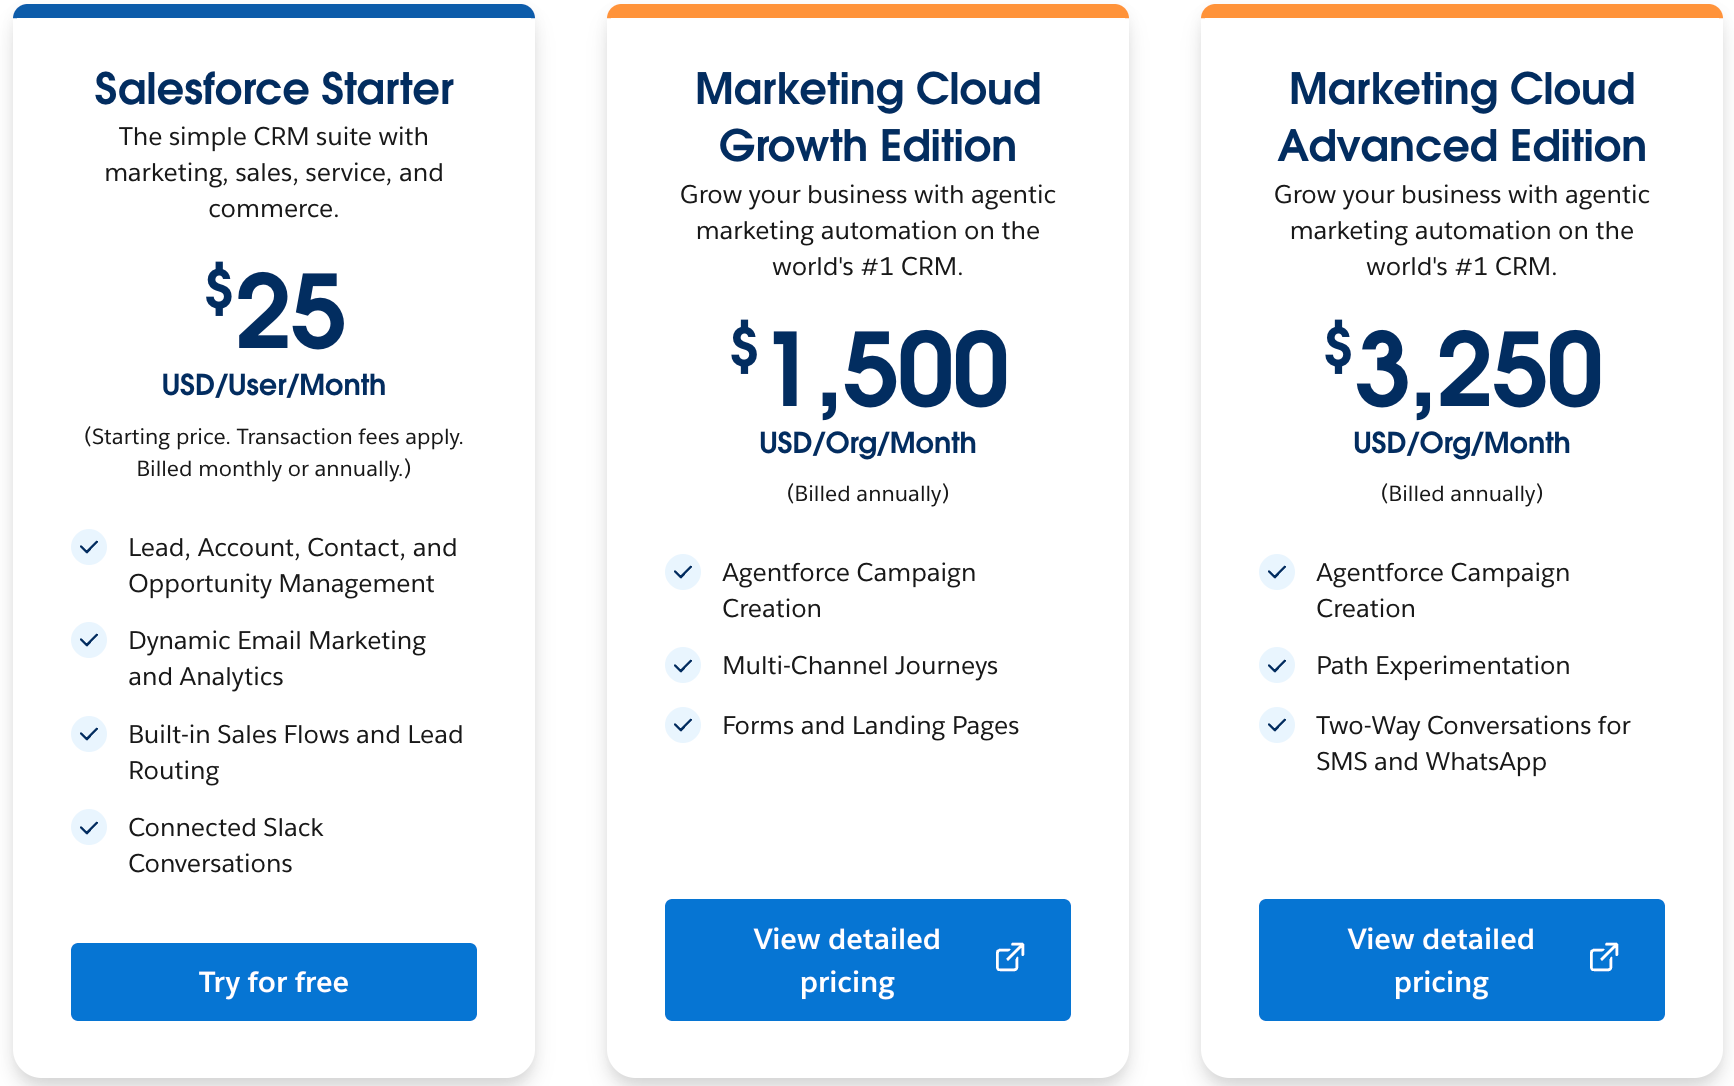Click the checkmark beside Connected Slack Conversations
Screen dimensions: 1734x1086
[89, 827]
